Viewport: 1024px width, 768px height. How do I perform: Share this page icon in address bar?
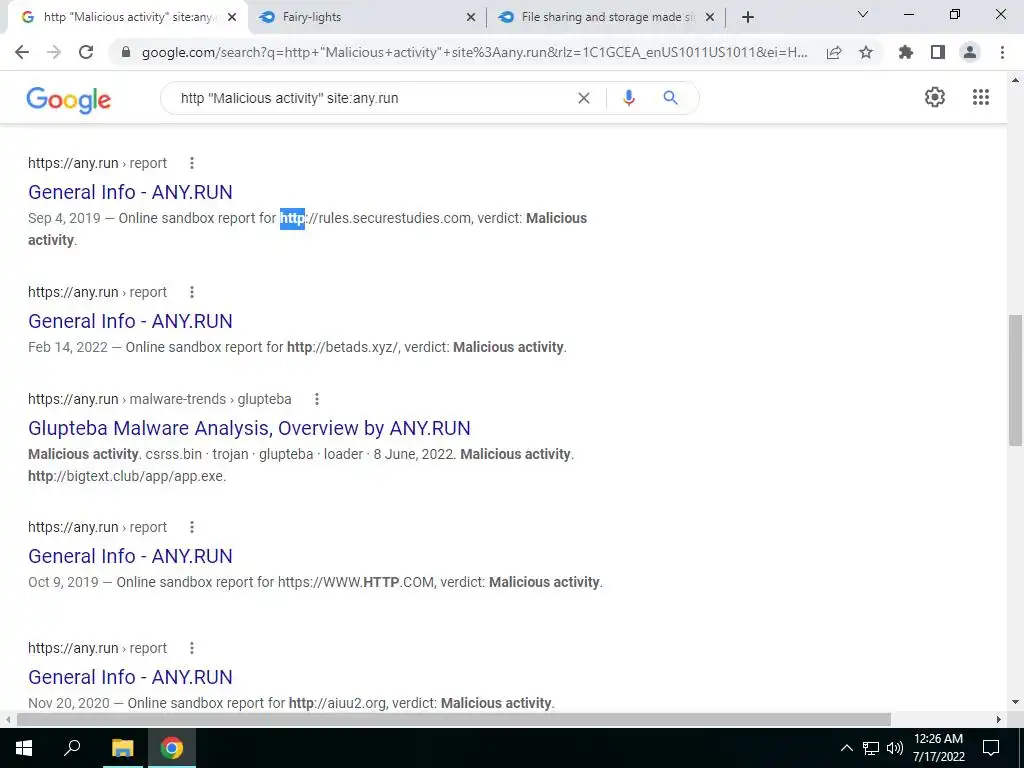point(834,52)
